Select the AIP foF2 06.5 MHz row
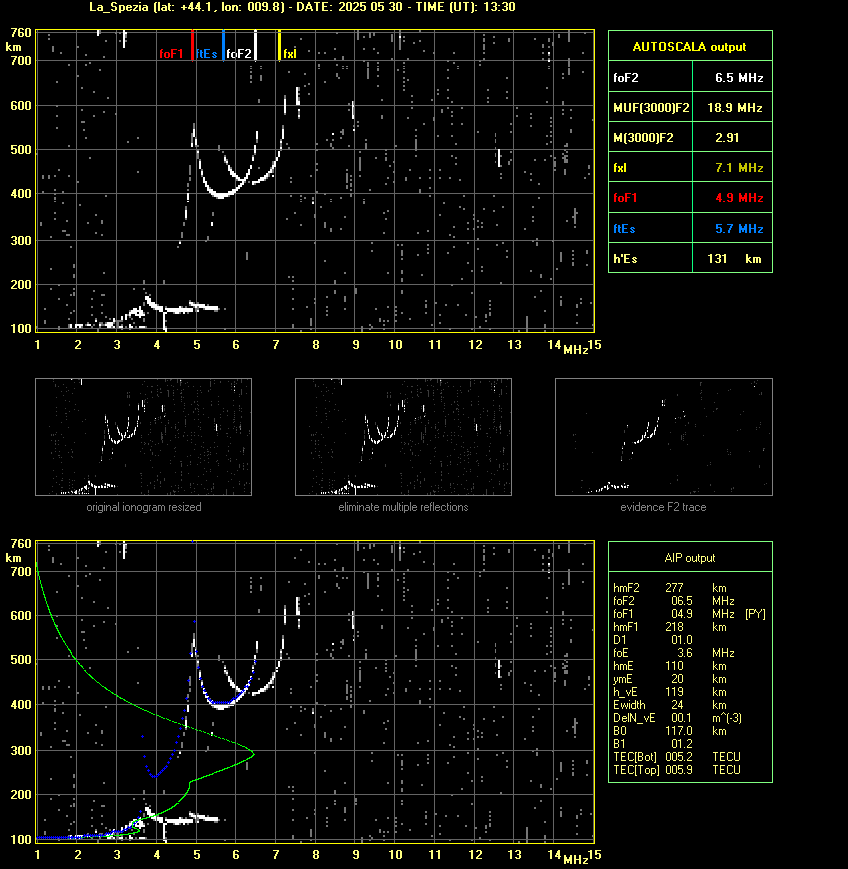848x869 pixels. coord(674,601)
